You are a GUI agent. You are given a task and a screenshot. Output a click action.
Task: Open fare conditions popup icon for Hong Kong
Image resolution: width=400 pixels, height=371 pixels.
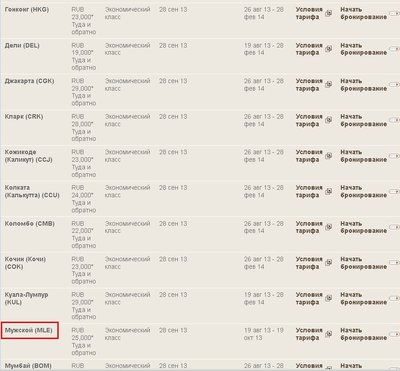pyautogui.click(x=328, y=13)
